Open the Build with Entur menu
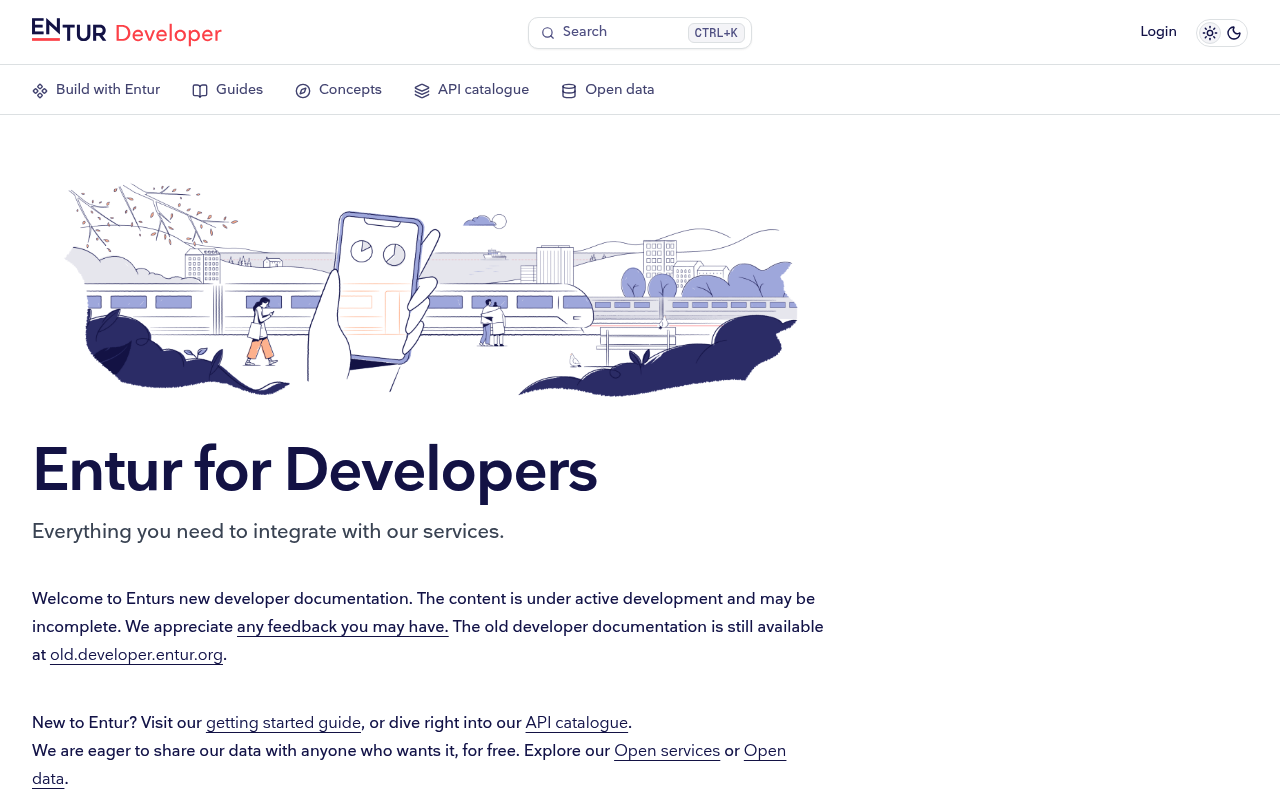Image resolution: width=1280 pixels, height=800 pixels. tap(96, 90)
